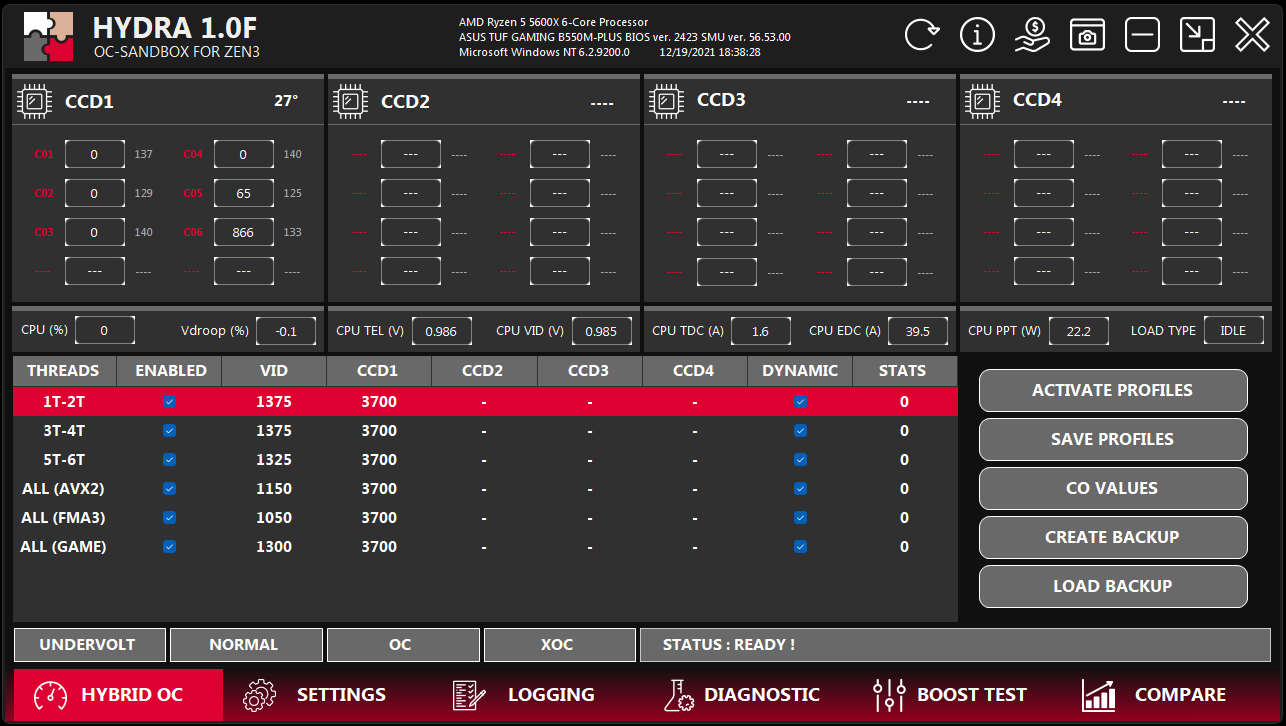
Task: Click the refresh icon in header
Action: point(922,35)
